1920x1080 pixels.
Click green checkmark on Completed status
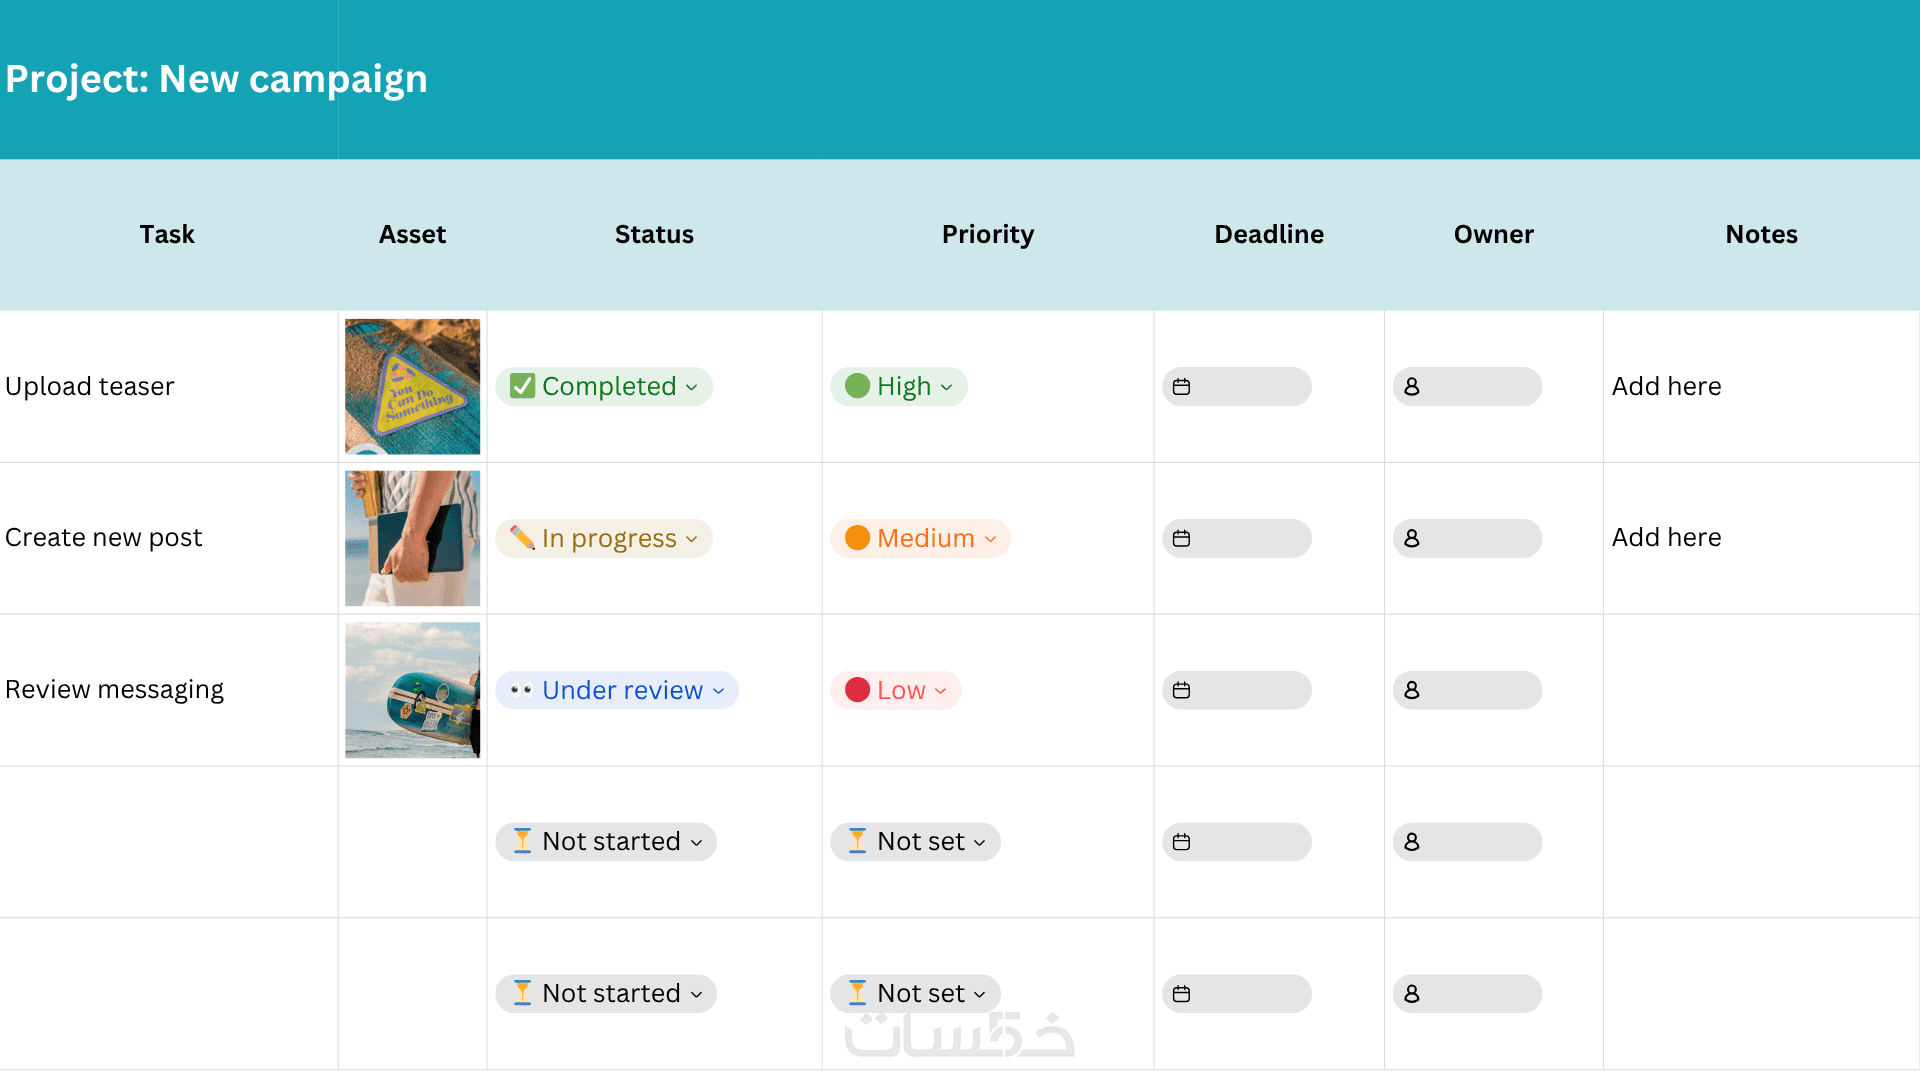pyautogui.click(x=522, y=386)
